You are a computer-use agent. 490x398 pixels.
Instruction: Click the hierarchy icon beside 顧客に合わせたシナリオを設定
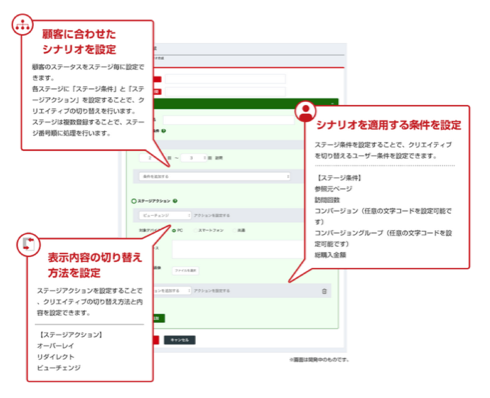tap(23, 25)
